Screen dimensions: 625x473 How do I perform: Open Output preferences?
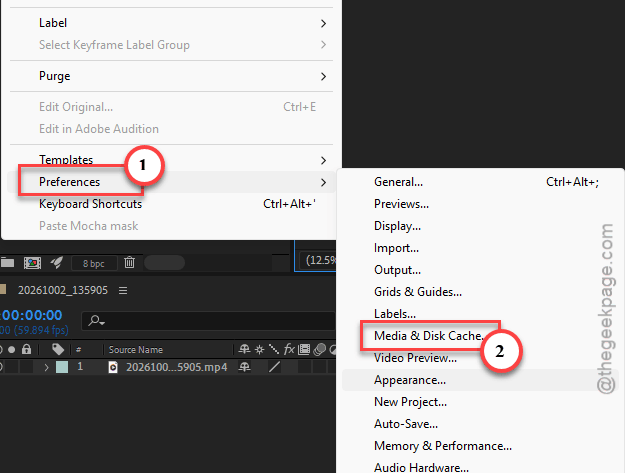(480, 270)
